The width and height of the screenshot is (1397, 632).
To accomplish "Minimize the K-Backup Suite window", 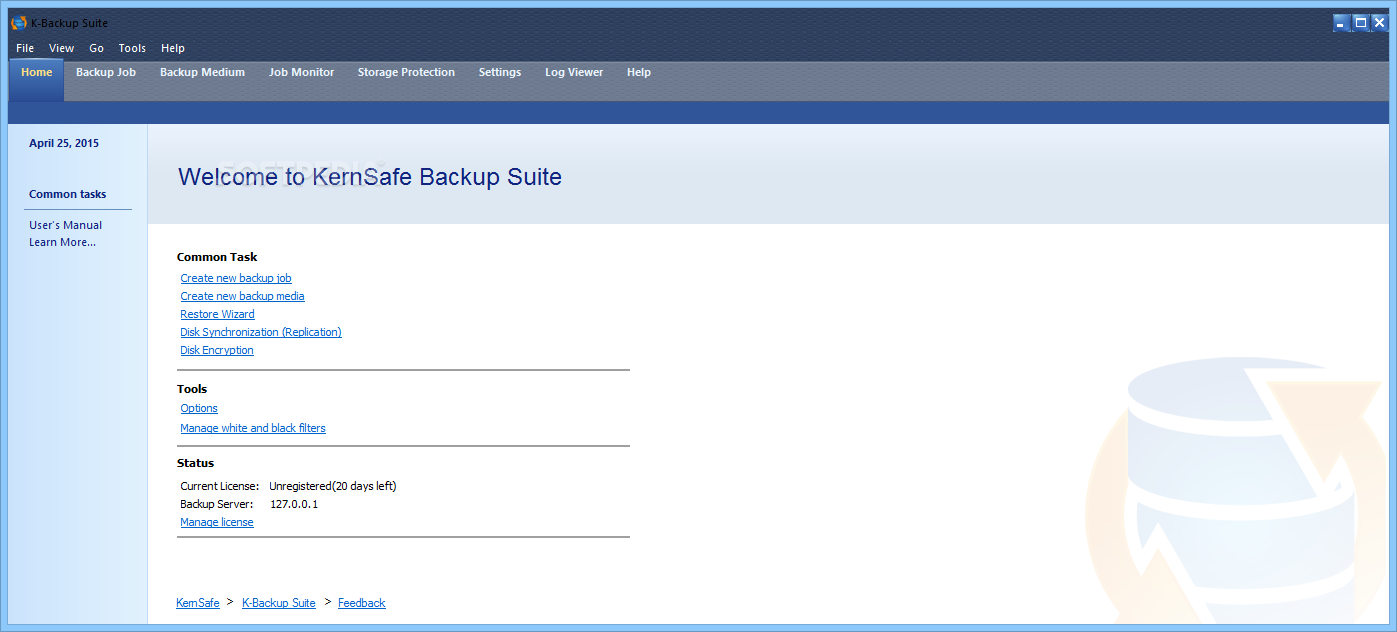I will pos(1341,22).
